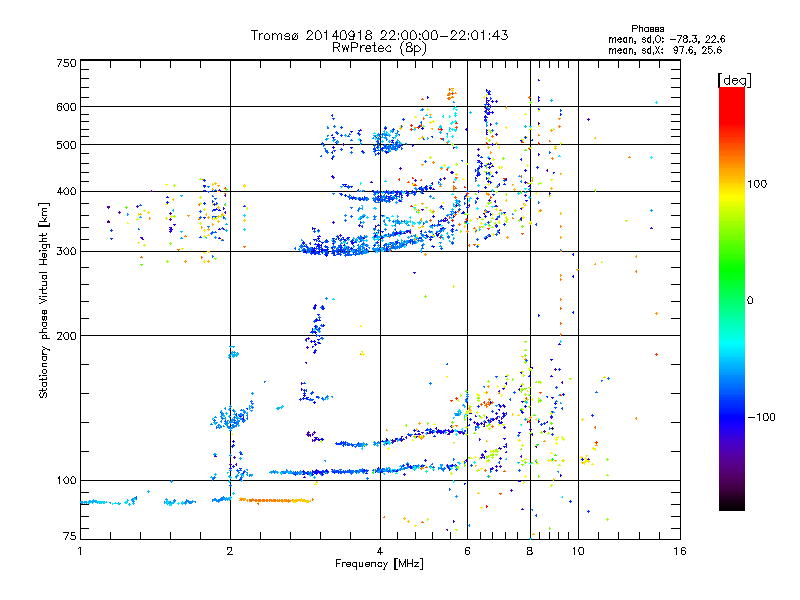Click the 'Frequency [MHz]' axis title
Viewport: 800px width, 600px height.
pyautogui.click(x=379, y=564)
